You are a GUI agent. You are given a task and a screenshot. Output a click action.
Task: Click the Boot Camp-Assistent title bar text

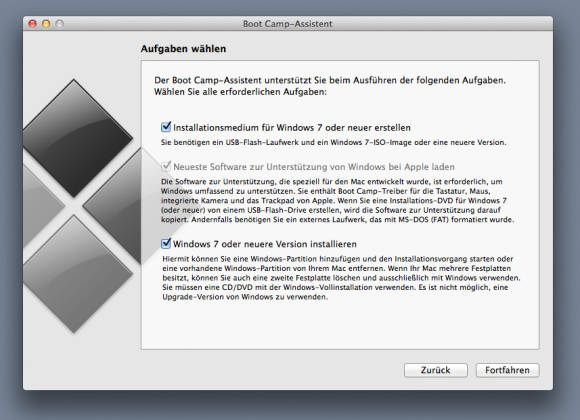(287, 24)
